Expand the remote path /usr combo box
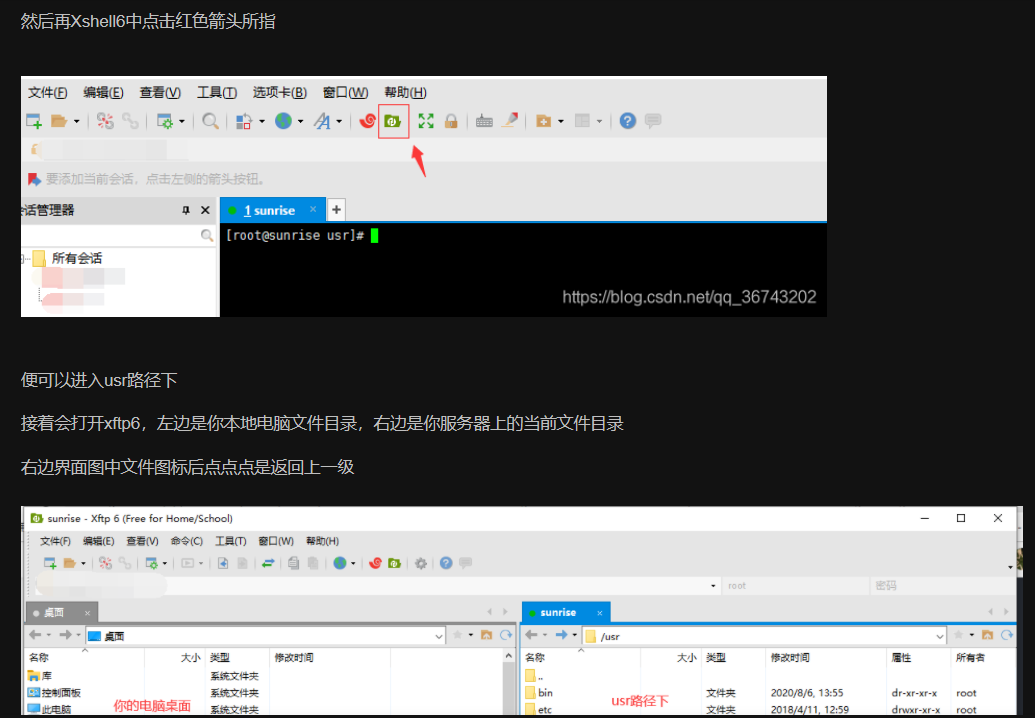The image size is (1035, 718). pyautogui.click(x=940, y=636)
